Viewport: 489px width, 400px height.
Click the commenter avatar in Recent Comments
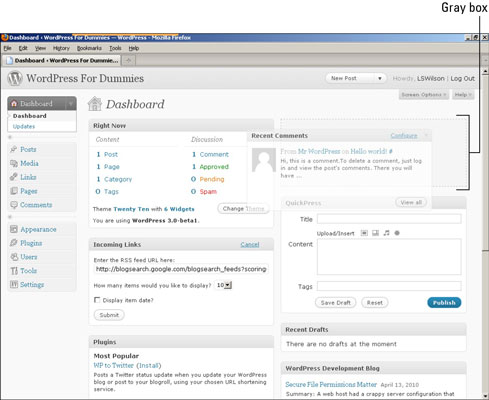[x=264, y=160]
